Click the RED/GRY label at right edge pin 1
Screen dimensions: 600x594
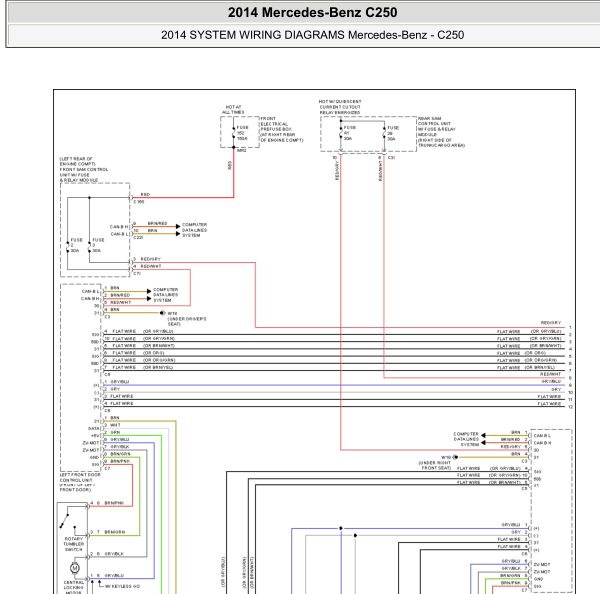coord(551,323)
